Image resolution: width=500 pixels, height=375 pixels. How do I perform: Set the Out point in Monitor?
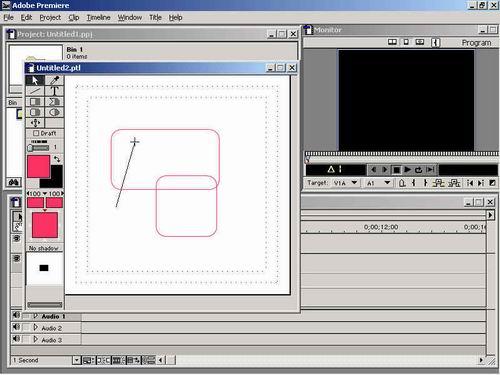click(x=425, y=183)
